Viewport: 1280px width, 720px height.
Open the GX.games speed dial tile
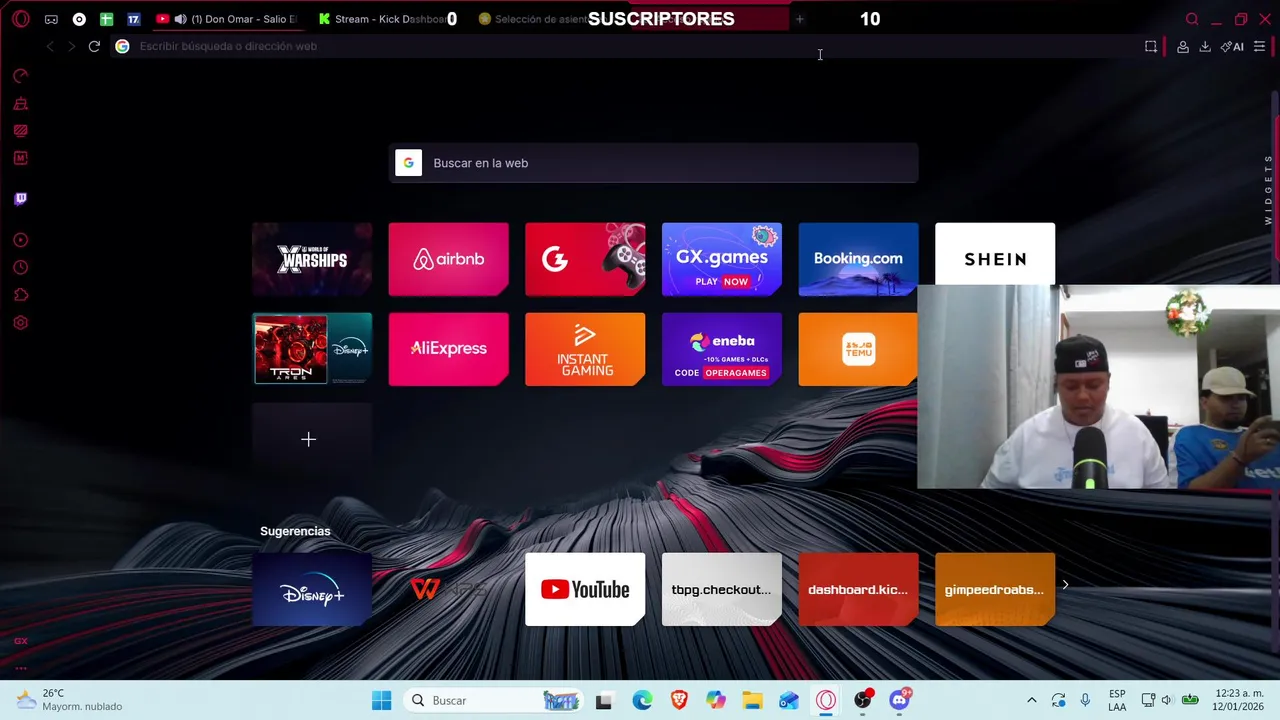pyautogui.click(x=722, y=259)
